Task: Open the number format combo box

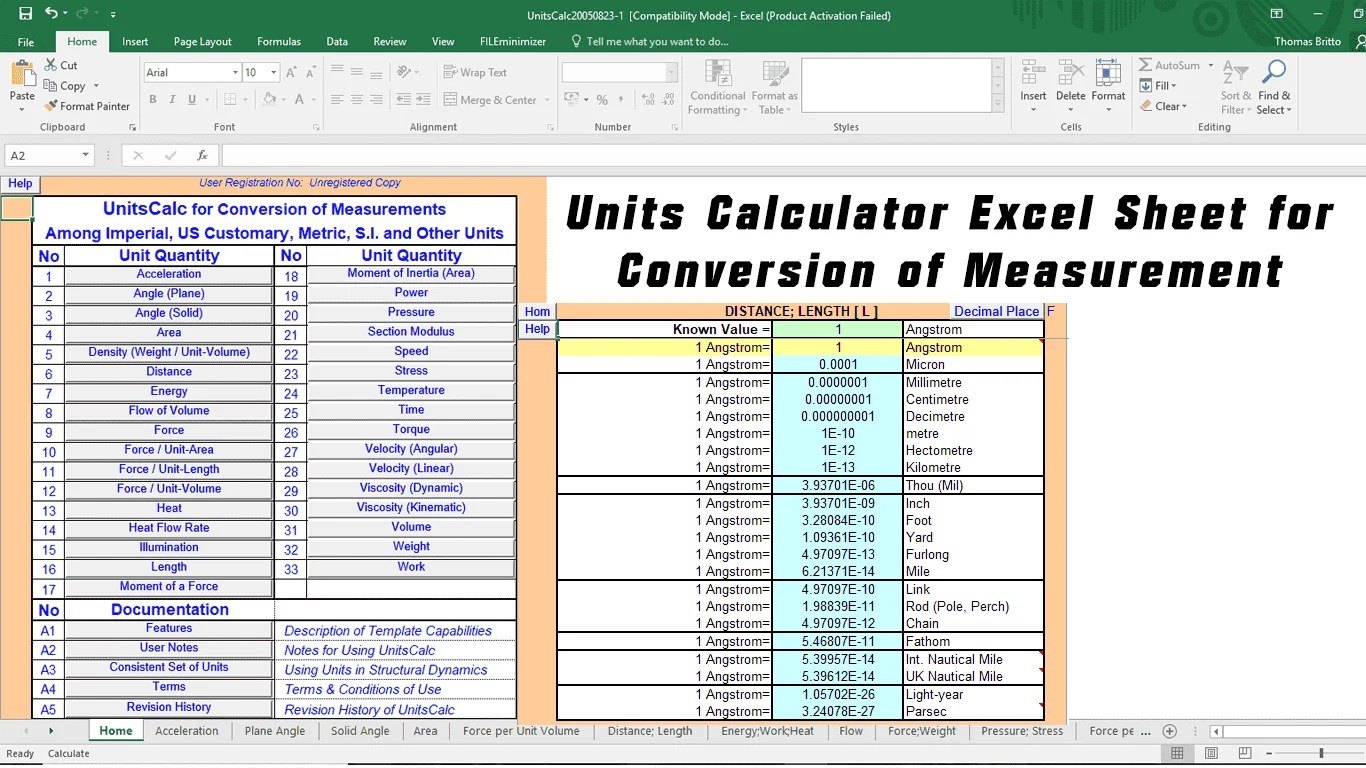Action: click(620, 72)
